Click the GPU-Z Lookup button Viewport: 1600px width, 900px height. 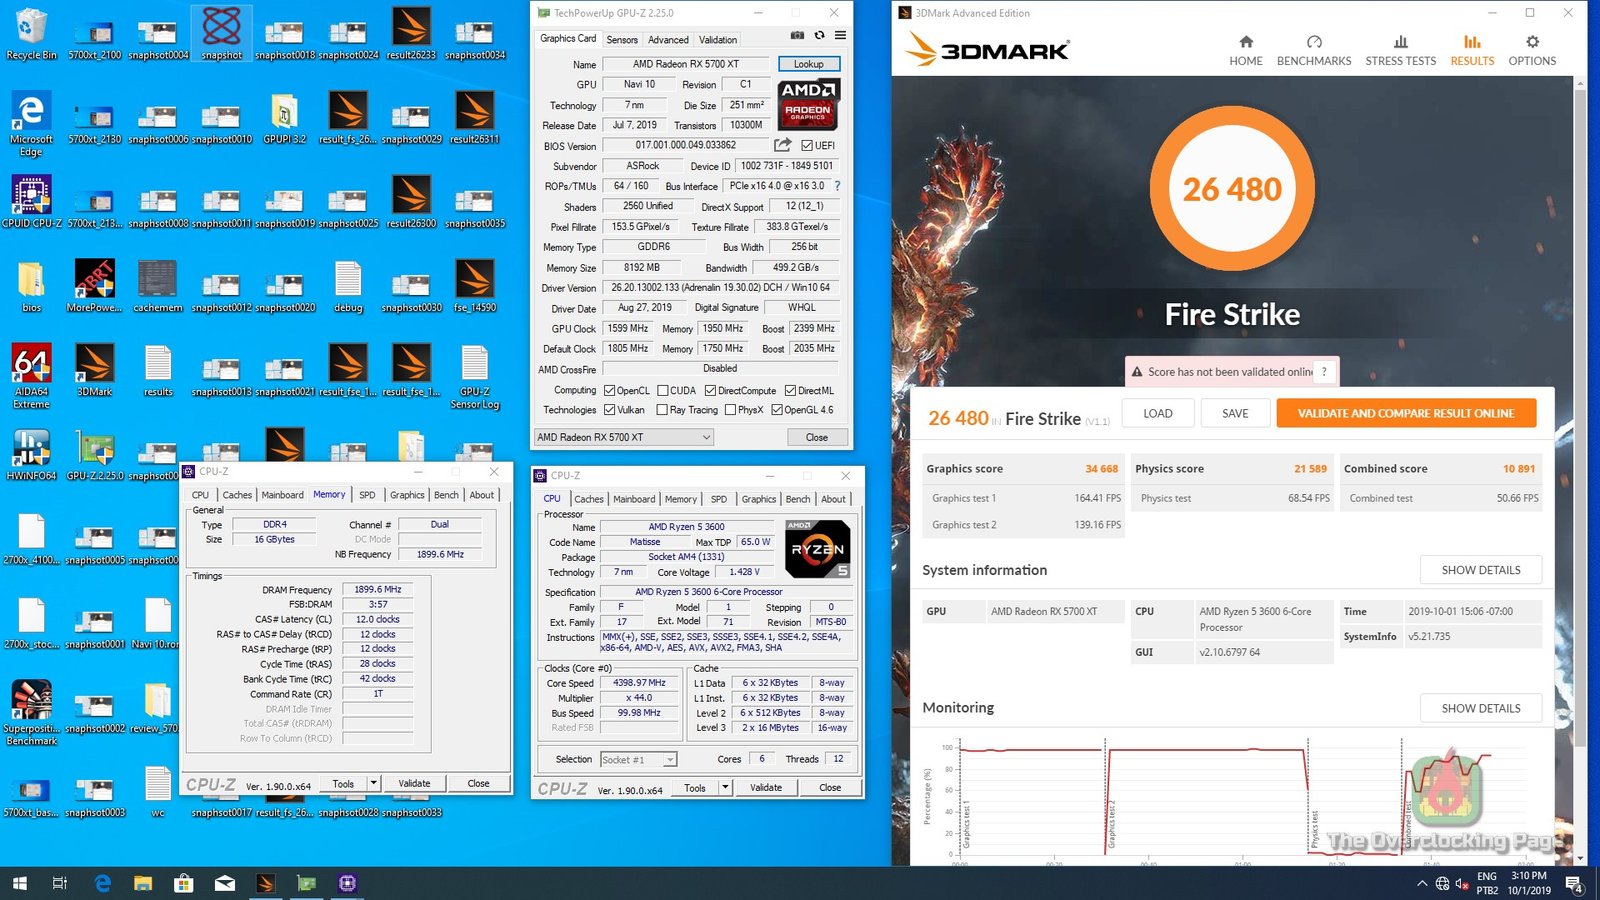[x=808, y=64]
